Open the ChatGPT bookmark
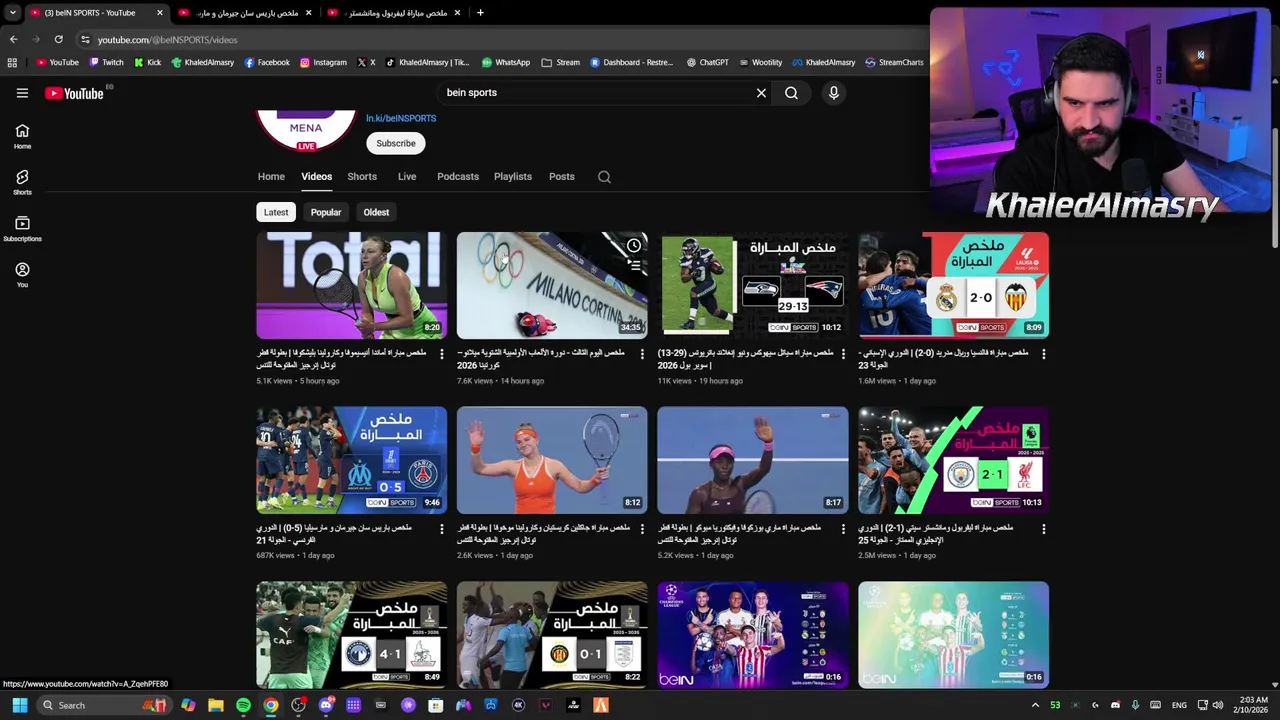The width and height of the screenshot is (1280, 720). pyautogui.click(x=707, y=62)
